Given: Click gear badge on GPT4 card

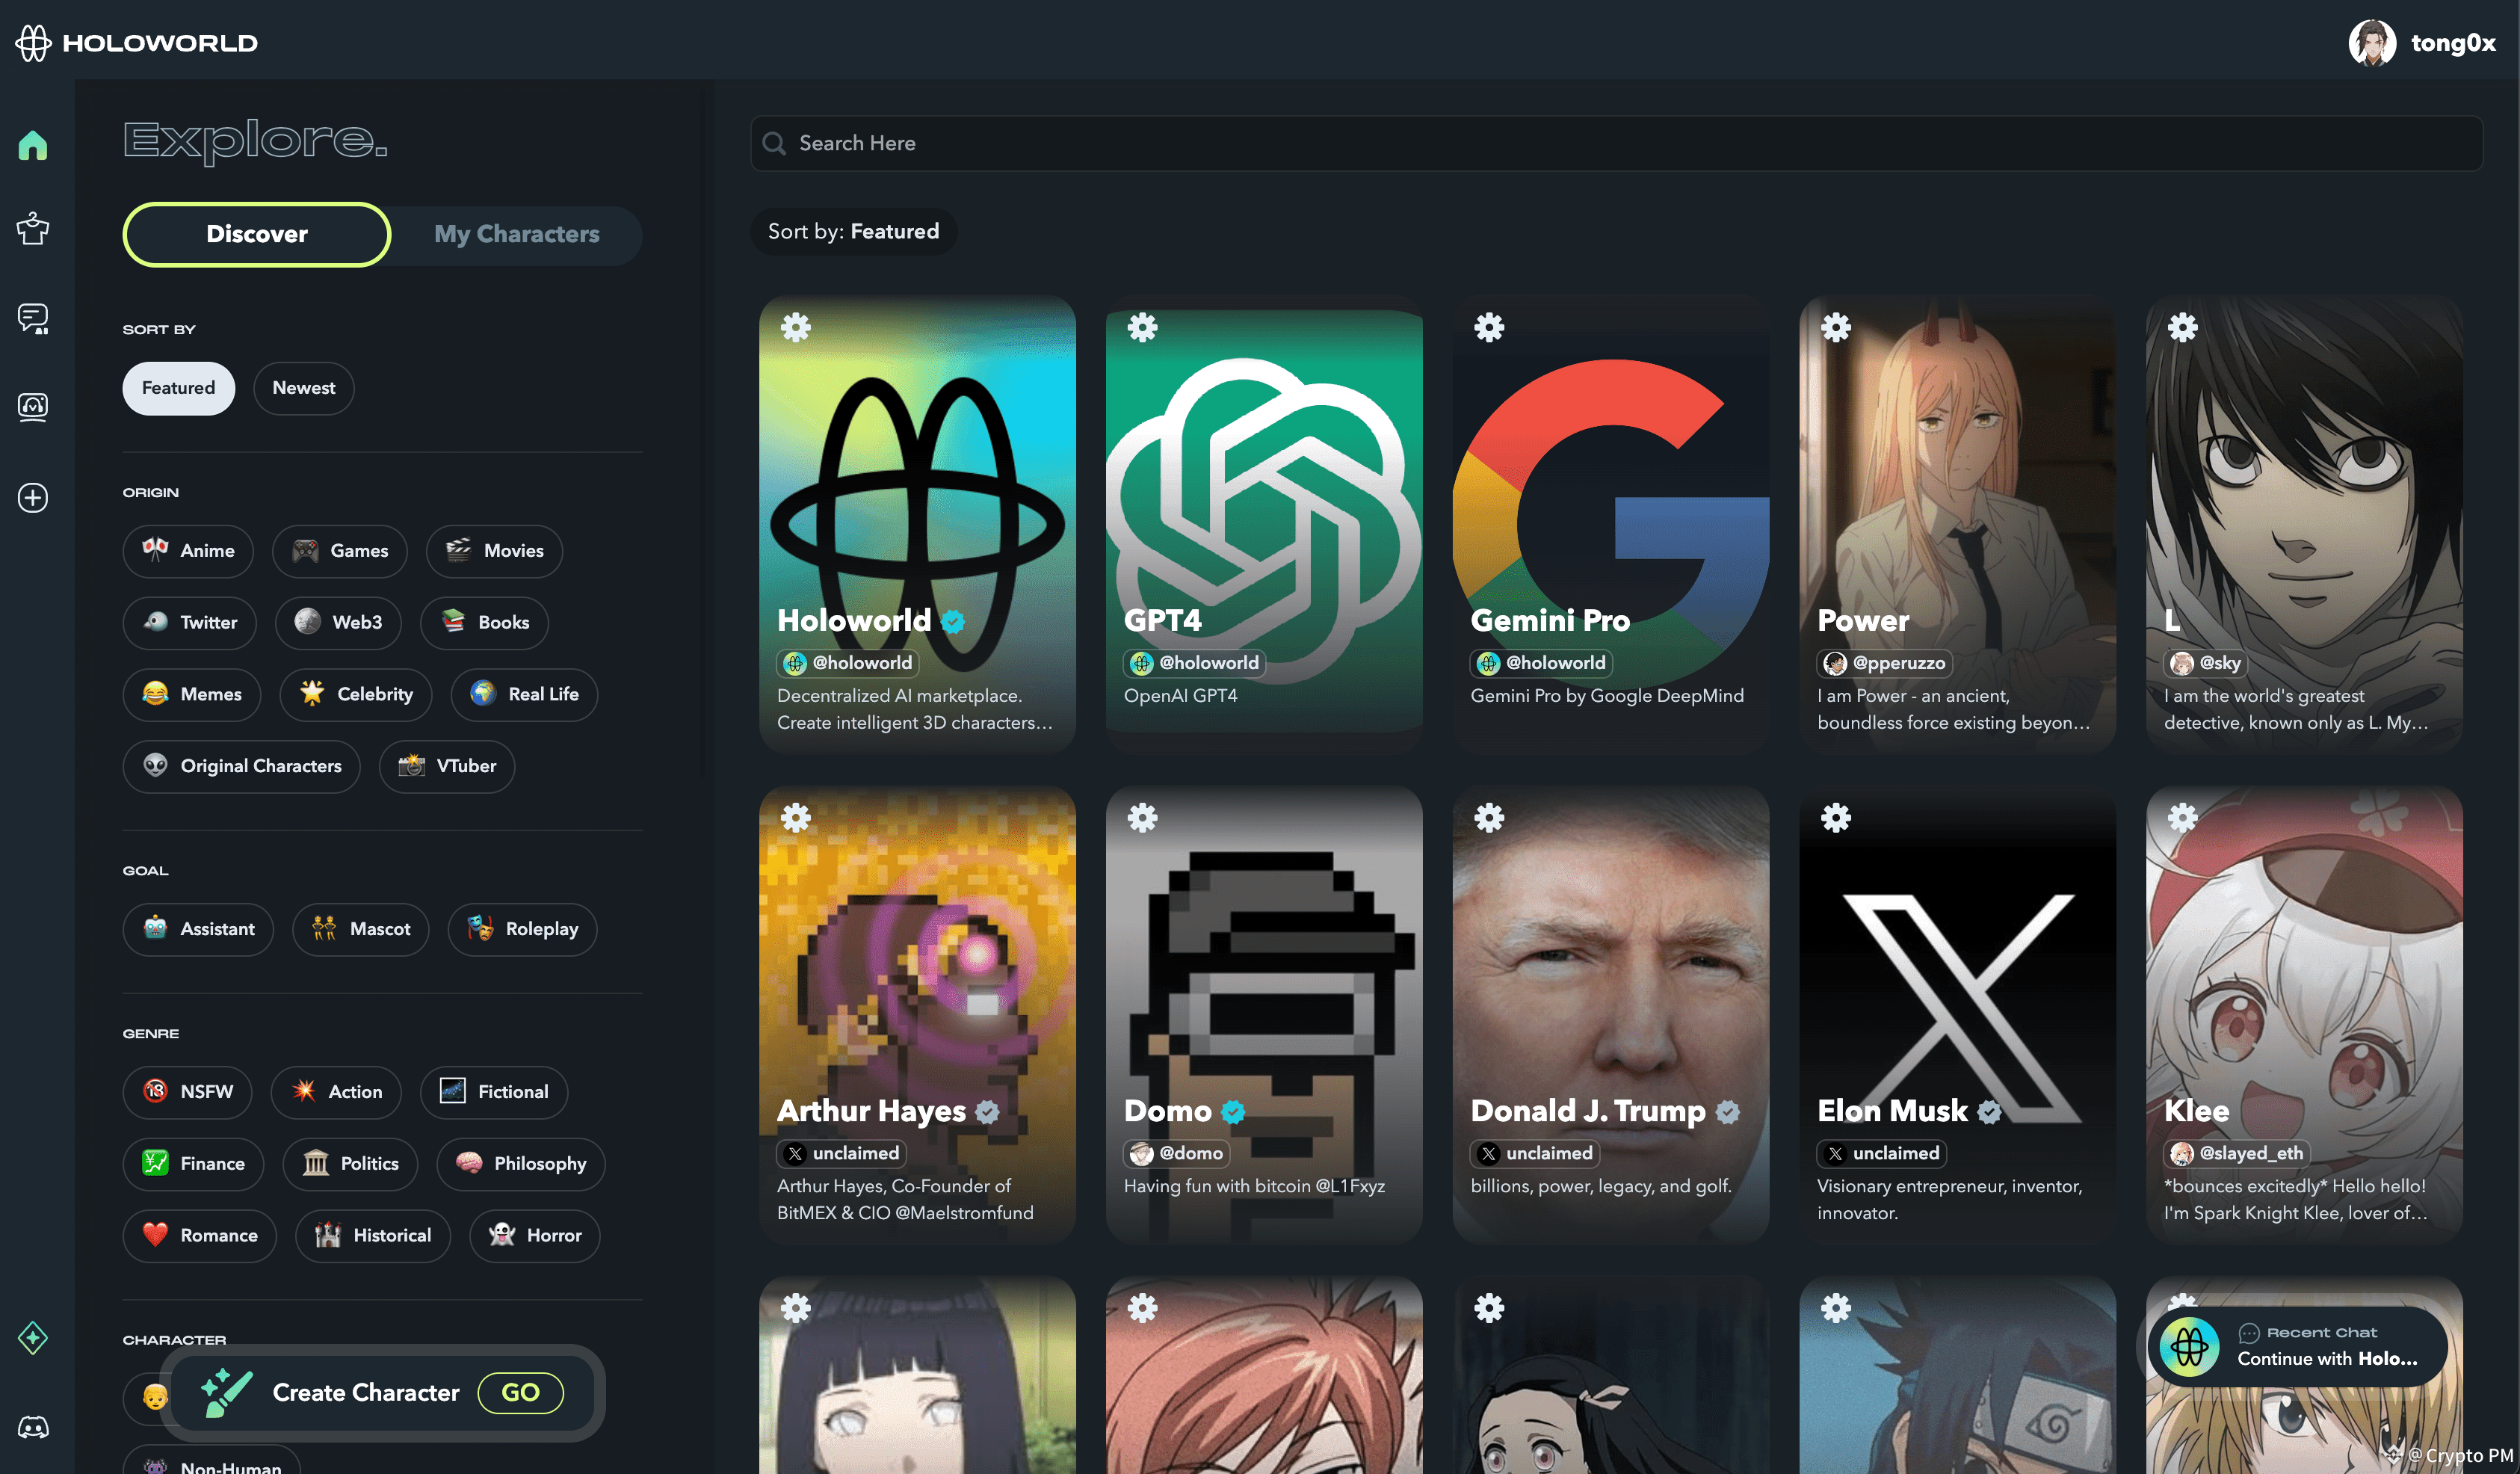Looking at the screenshot, I should pyautogui.click(x=1142, y=327).
